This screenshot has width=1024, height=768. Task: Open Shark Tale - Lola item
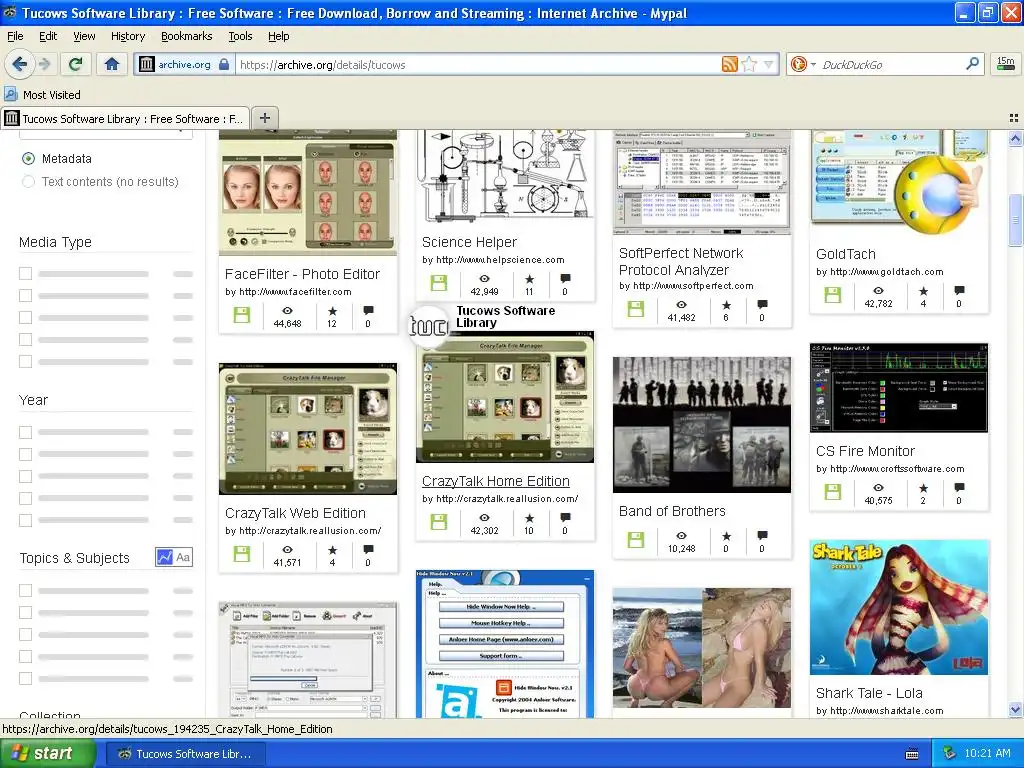[869, 693]
